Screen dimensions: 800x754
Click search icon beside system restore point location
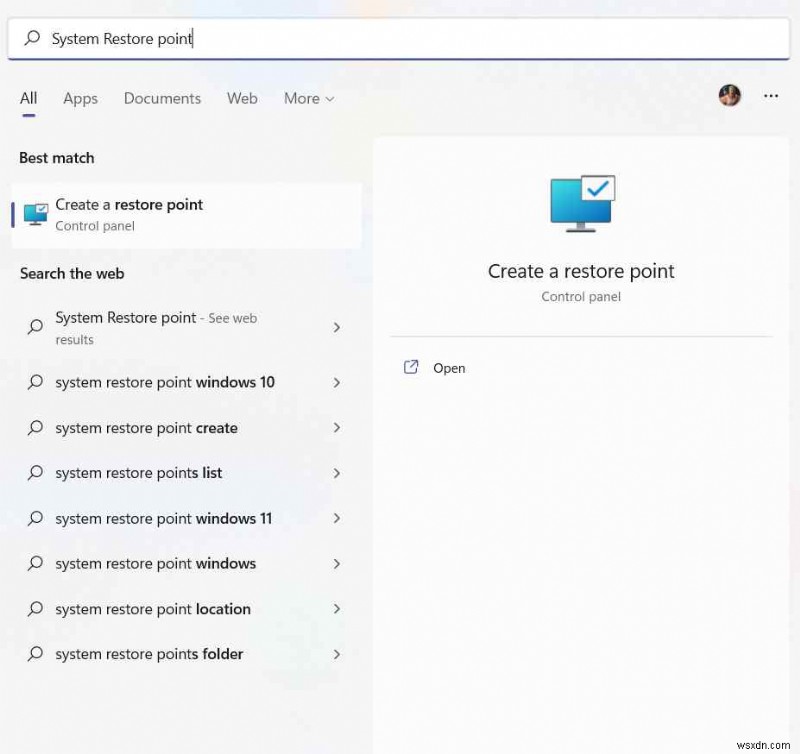point(35,608)
